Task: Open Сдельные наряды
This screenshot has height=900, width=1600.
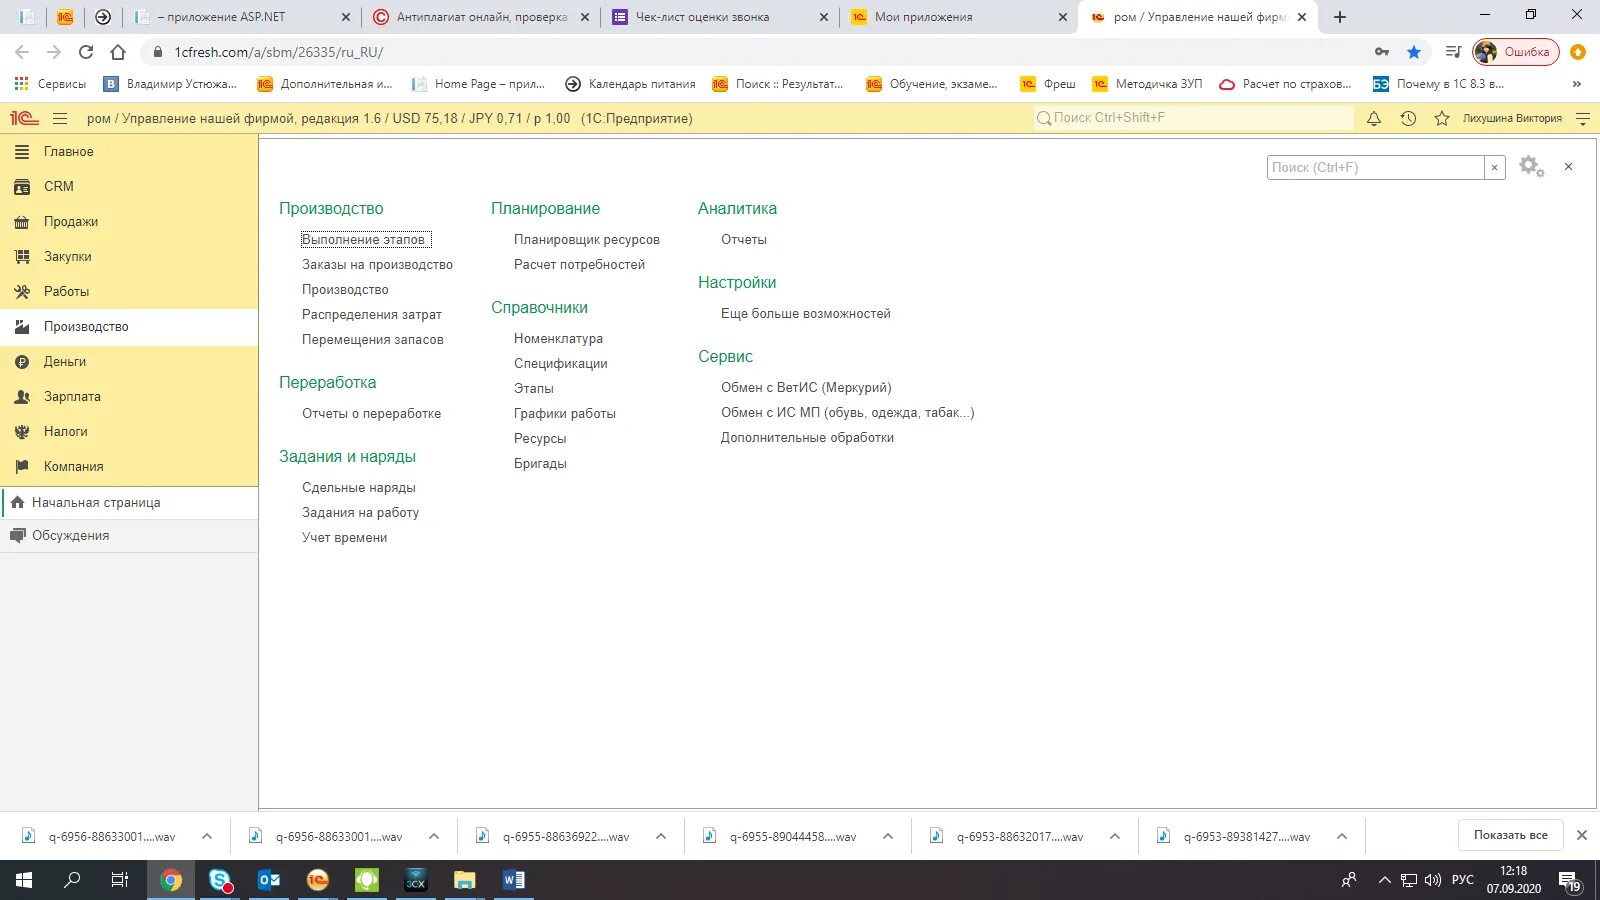Action: click(x=358, y=488)
